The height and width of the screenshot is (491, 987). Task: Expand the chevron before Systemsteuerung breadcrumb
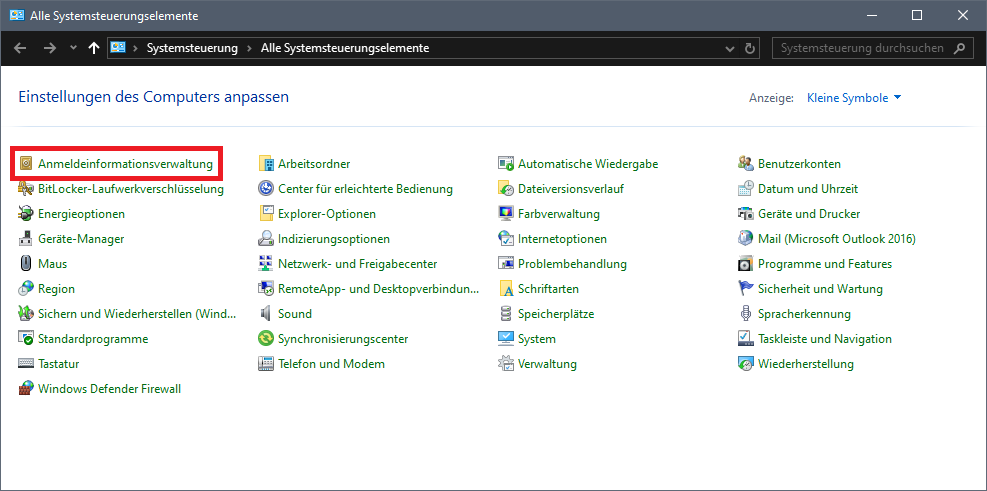pos(135,48)
